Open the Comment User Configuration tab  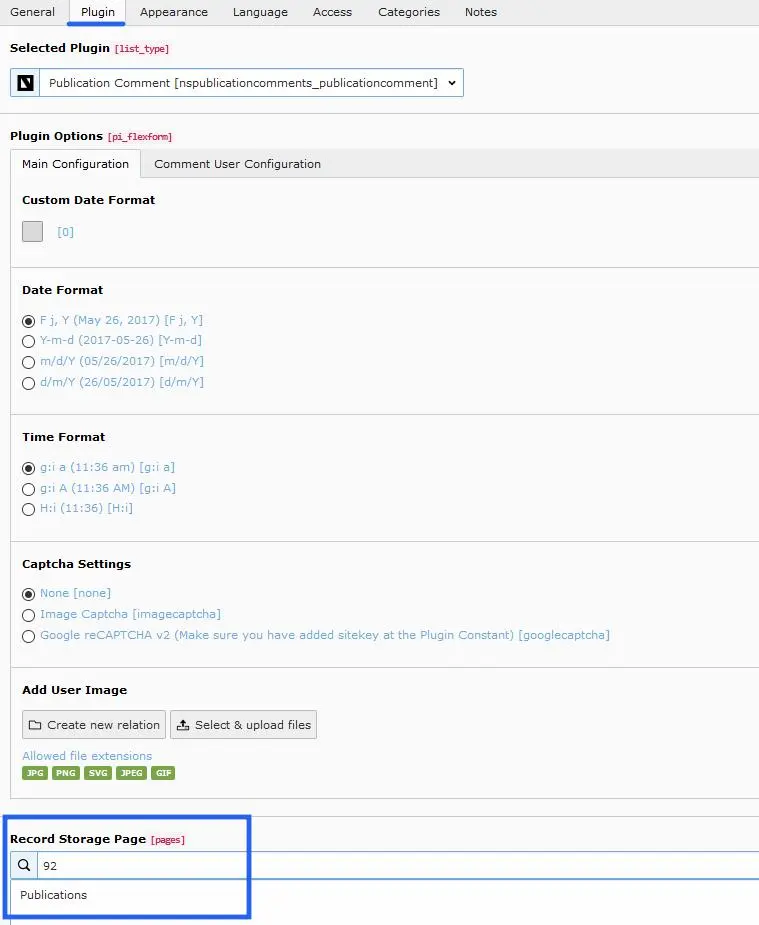pyautogui.click(x=238, y=164)
